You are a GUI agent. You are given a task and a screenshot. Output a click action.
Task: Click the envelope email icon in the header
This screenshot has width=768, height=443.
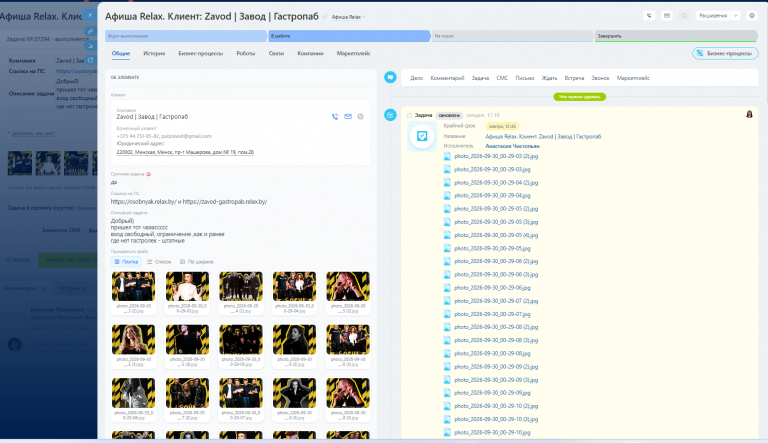(667, 16)
